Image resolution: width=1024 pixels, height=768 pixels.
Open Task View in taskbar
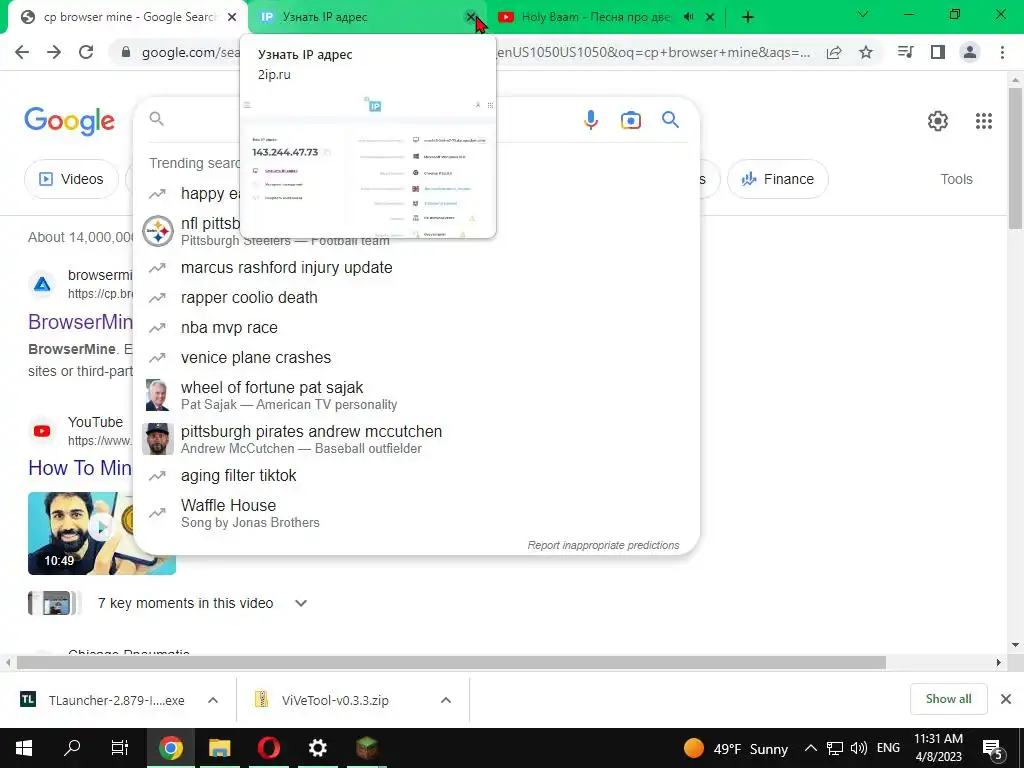click(120, 748)
